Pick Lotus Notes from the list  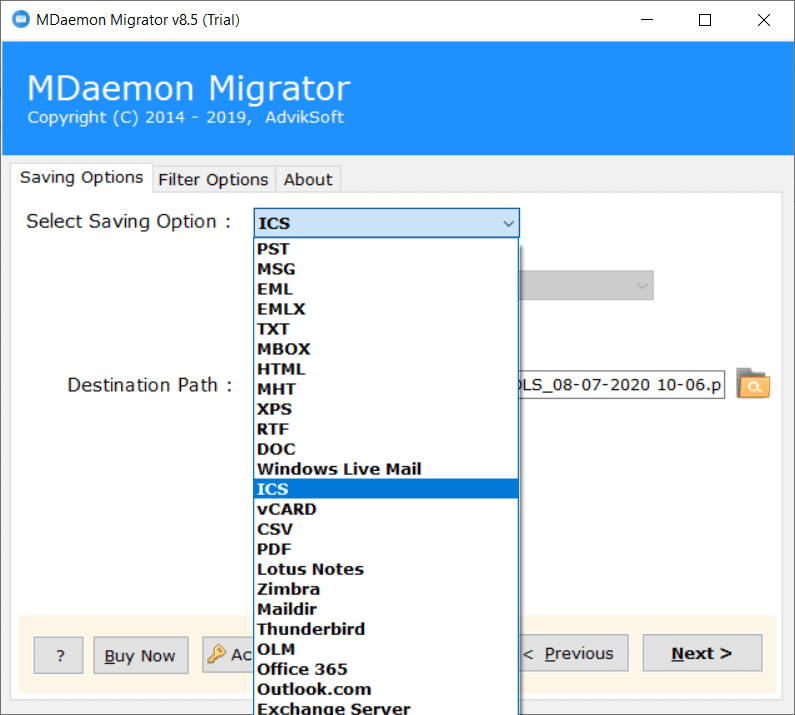coord(386,569)
